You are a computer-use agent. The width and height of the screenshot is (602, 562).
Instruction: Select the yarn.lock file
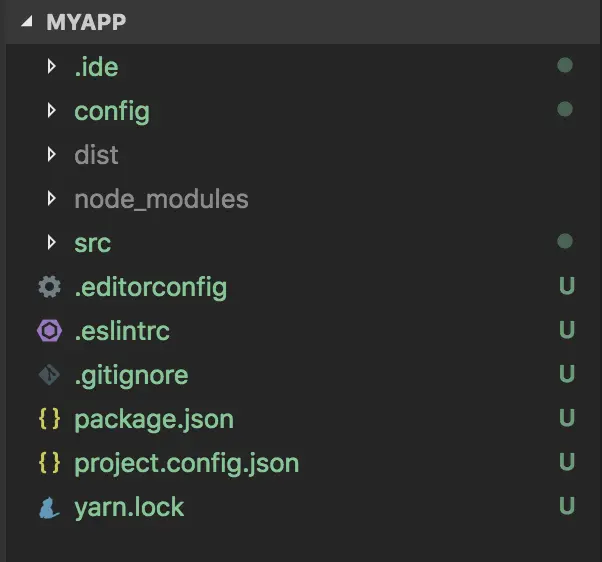point(129,508)
